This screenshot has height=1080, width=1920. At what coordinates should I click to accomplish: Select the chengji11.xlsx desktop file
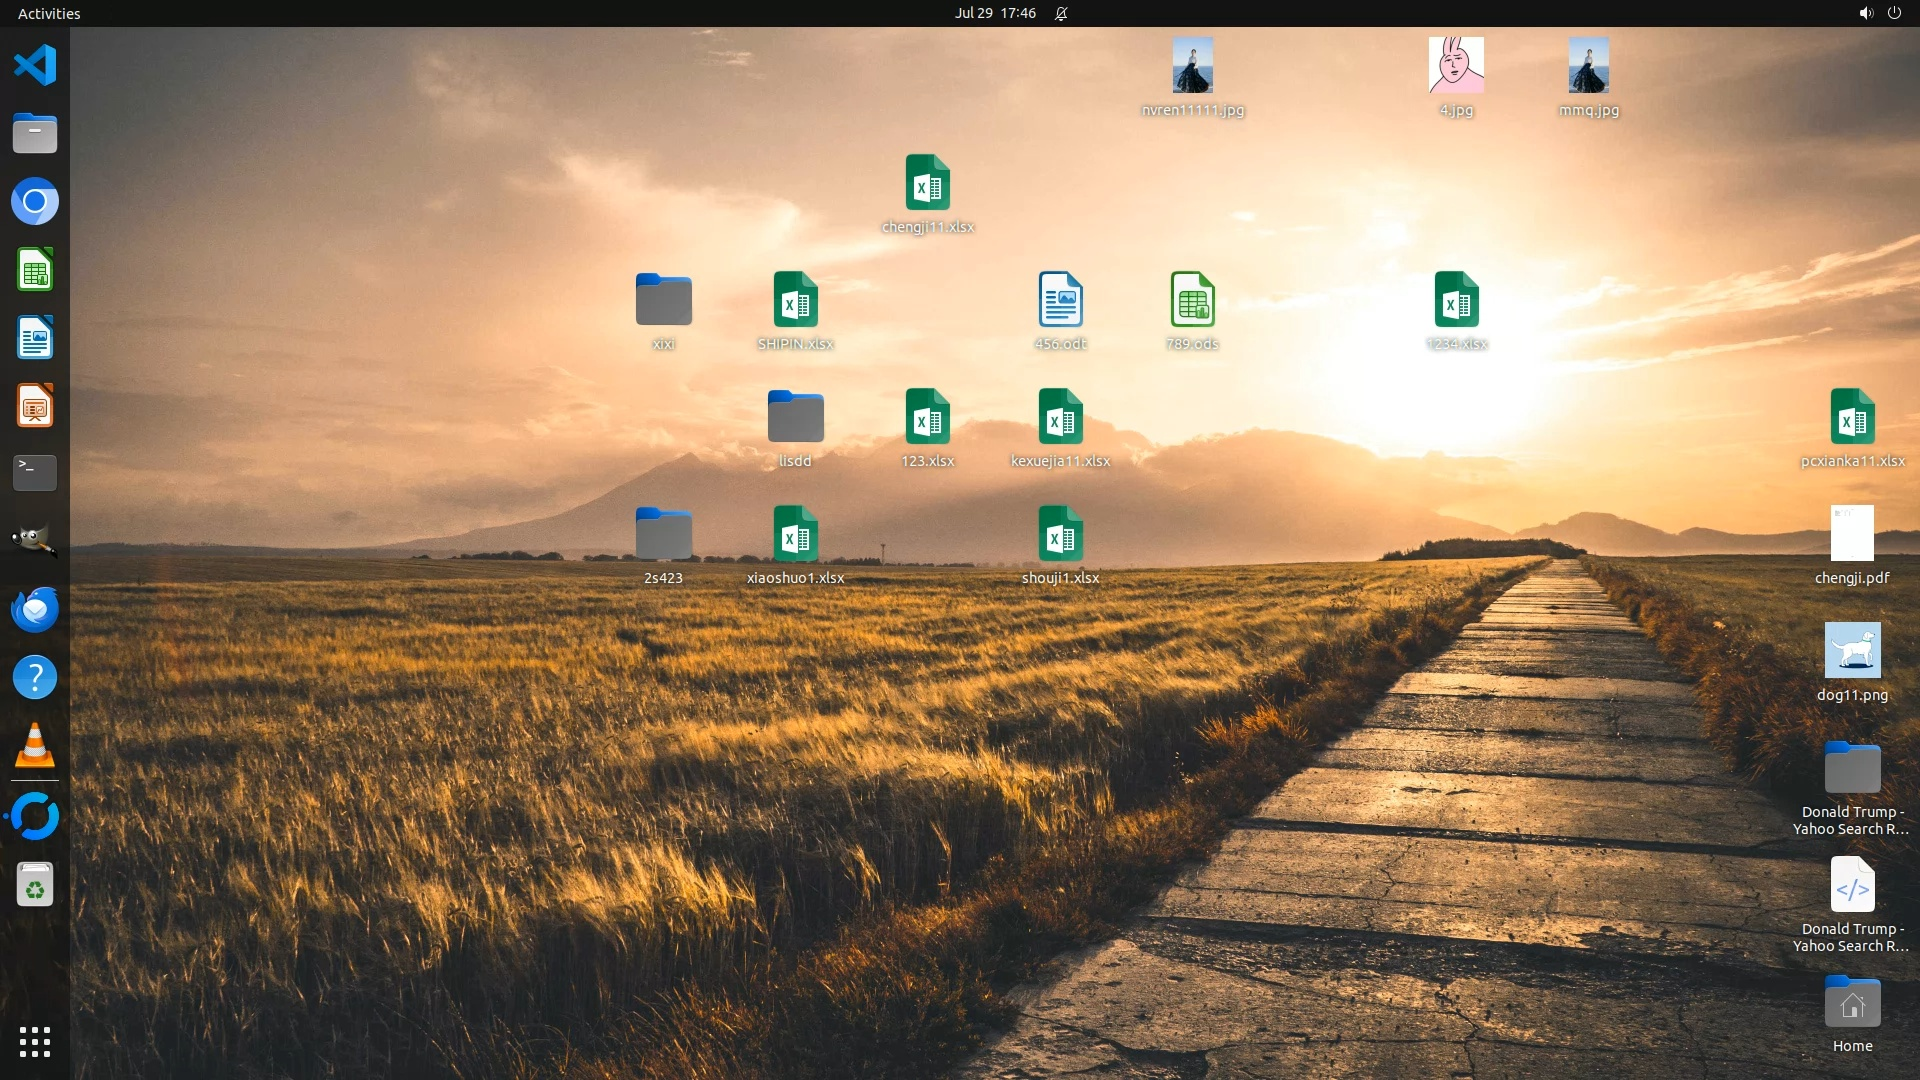tap(927, 183)
